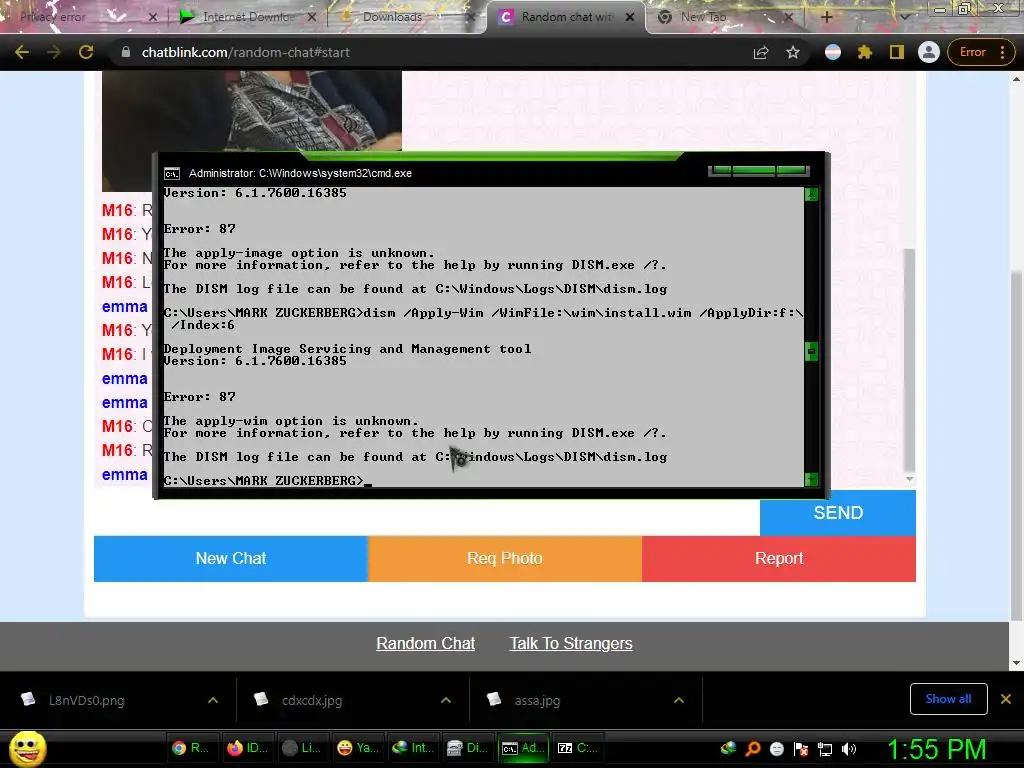Screen dimensions: 1024x768
Task: Switch to the Privacy error tab
Action: coord(80,17)
